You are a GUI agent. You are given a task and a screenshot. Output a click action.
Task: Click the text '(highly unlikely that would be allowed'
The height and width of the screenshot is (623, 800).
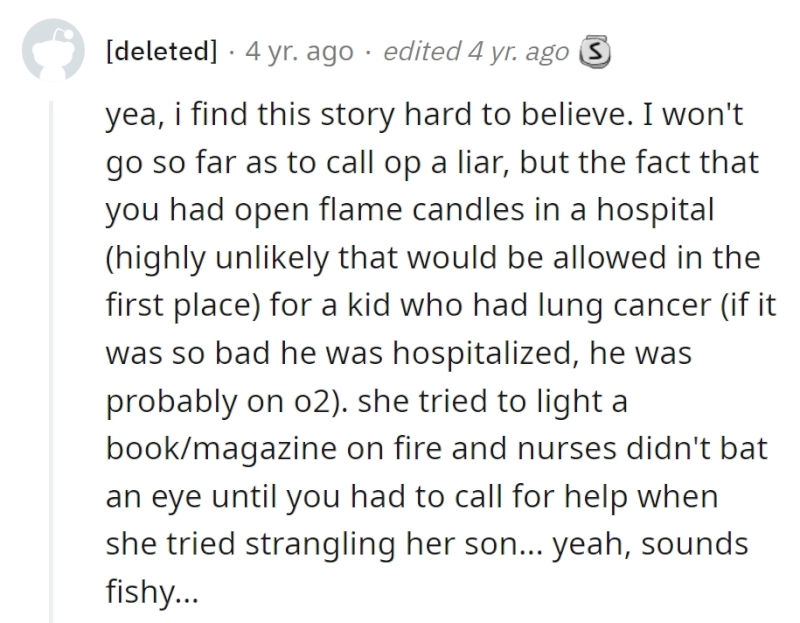pos(386,257)
